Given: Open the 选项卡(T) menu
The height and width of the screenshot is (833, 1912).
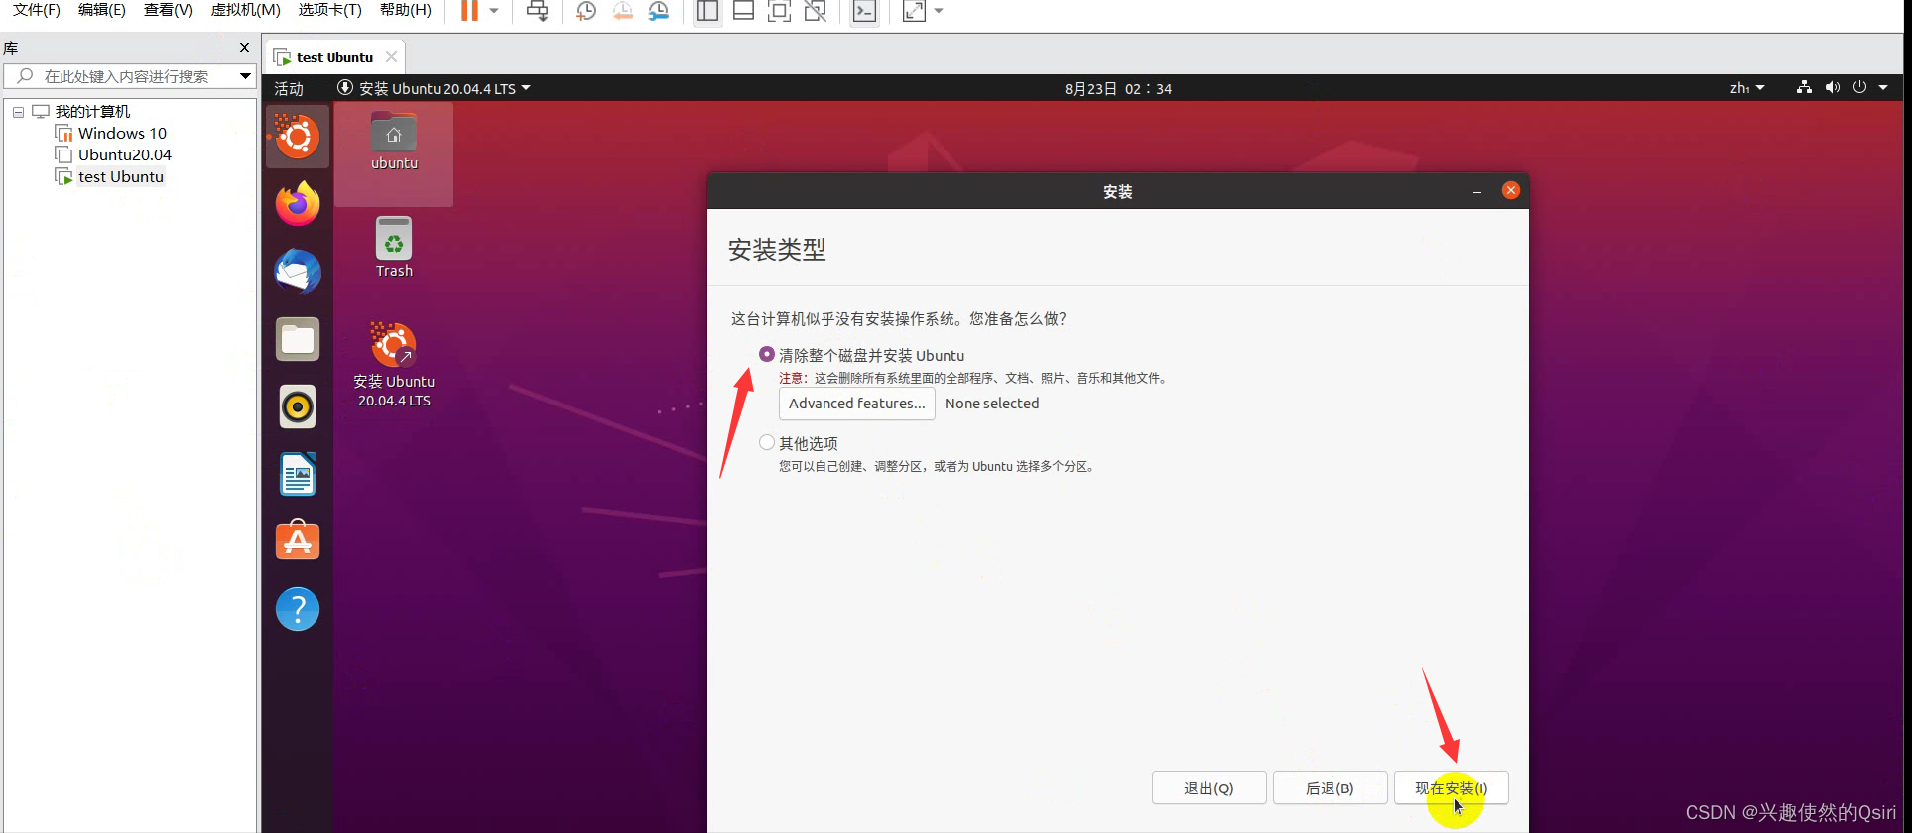Looking at the screenshot, I should [x=330, y=10].
